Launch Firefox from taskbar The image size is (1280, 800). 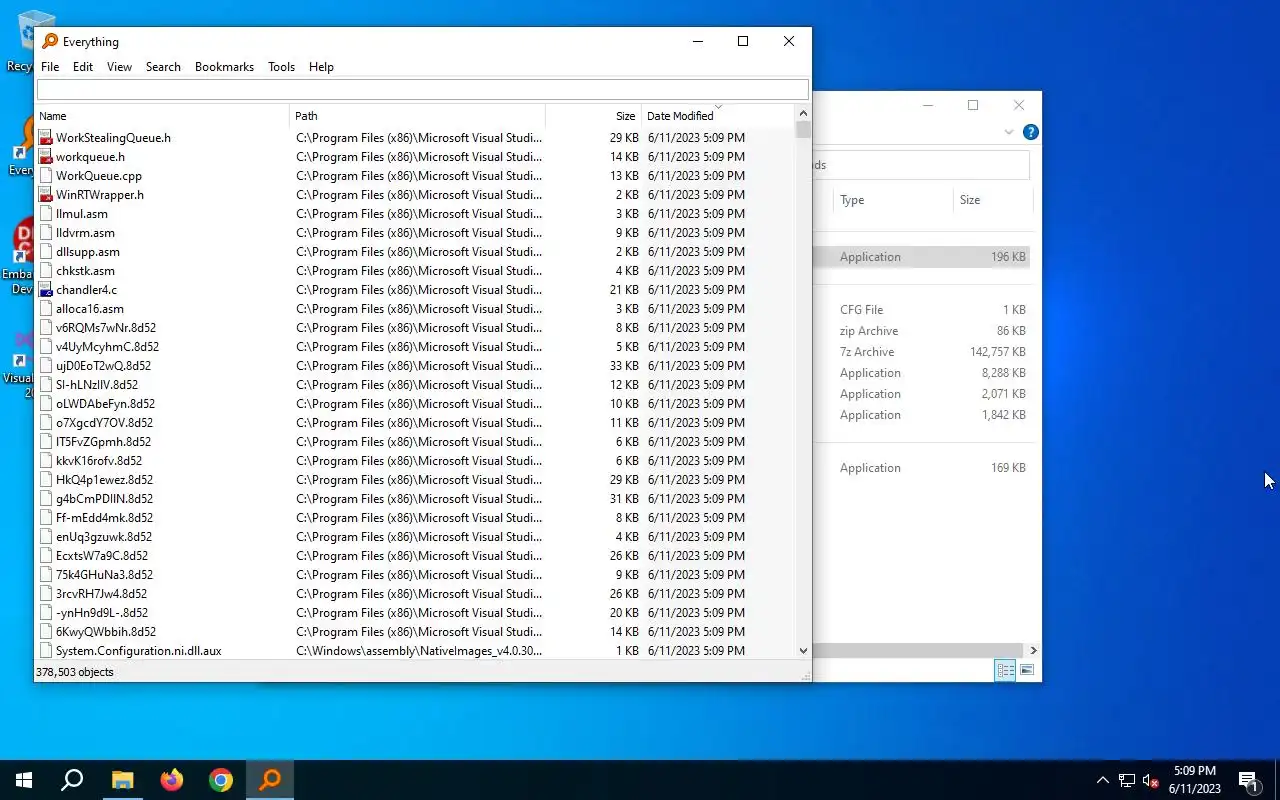(x=172, y=780)
